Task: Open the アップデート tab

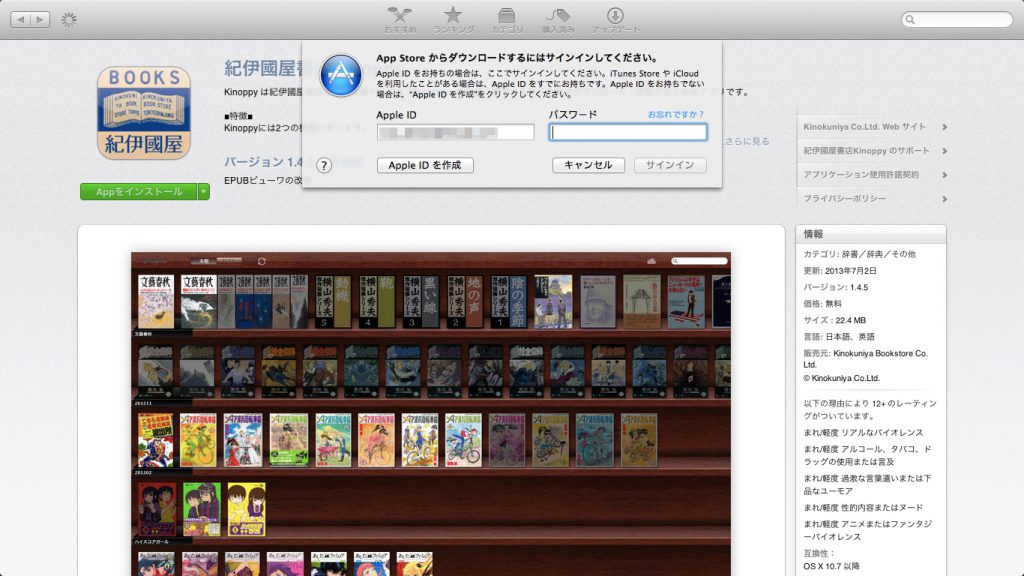Action: 615,20
